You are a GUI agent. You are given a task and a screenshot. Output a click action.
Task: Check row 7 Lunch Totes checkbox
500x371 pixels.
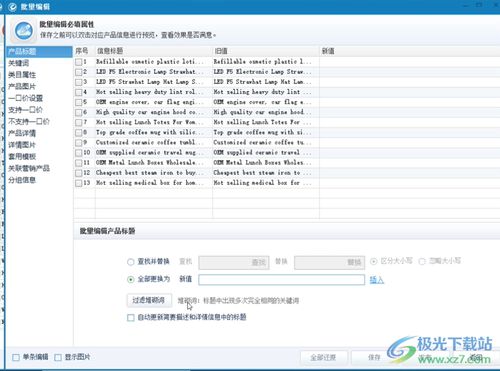78,123
